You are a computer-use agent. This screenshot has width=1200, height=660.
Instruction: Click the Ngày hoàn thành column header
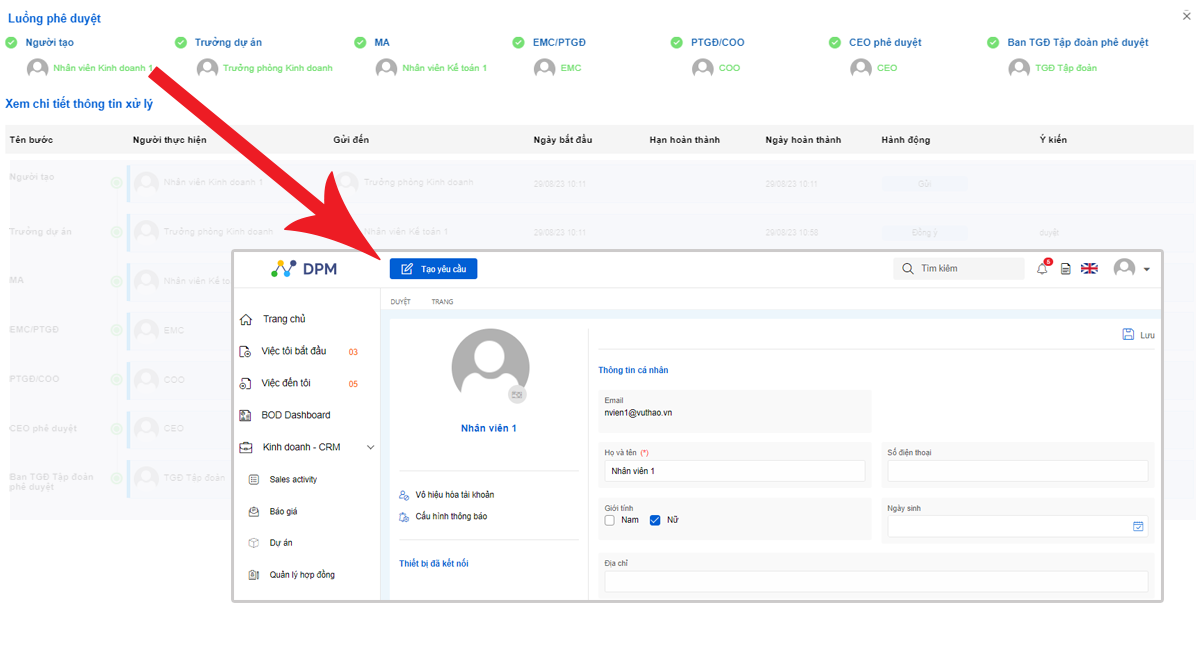coord(803,140)
